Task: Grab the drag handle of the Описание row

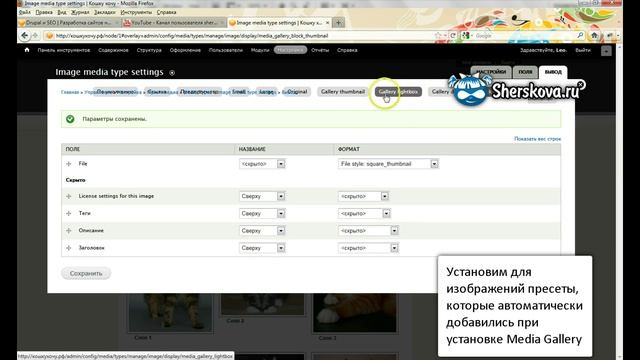Action: [x=69, y=231]
